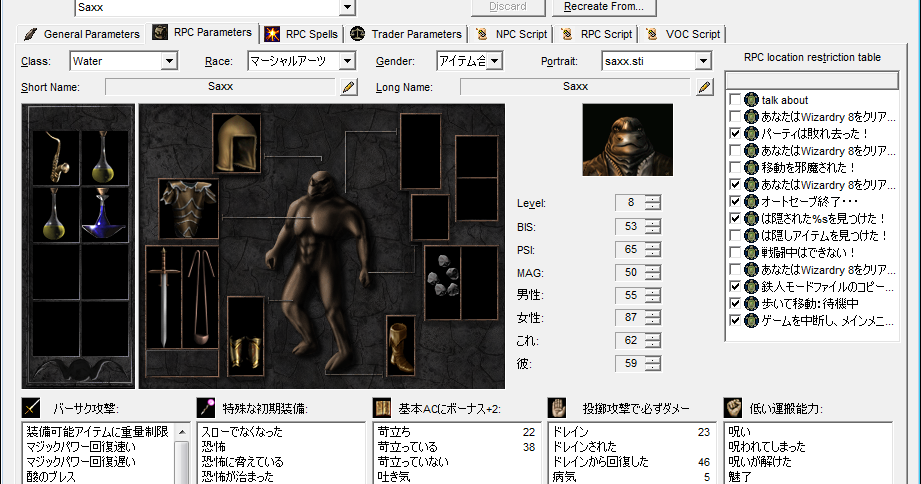Click the Discard button
The image size is (921, 484).
[x=507, y=7]
